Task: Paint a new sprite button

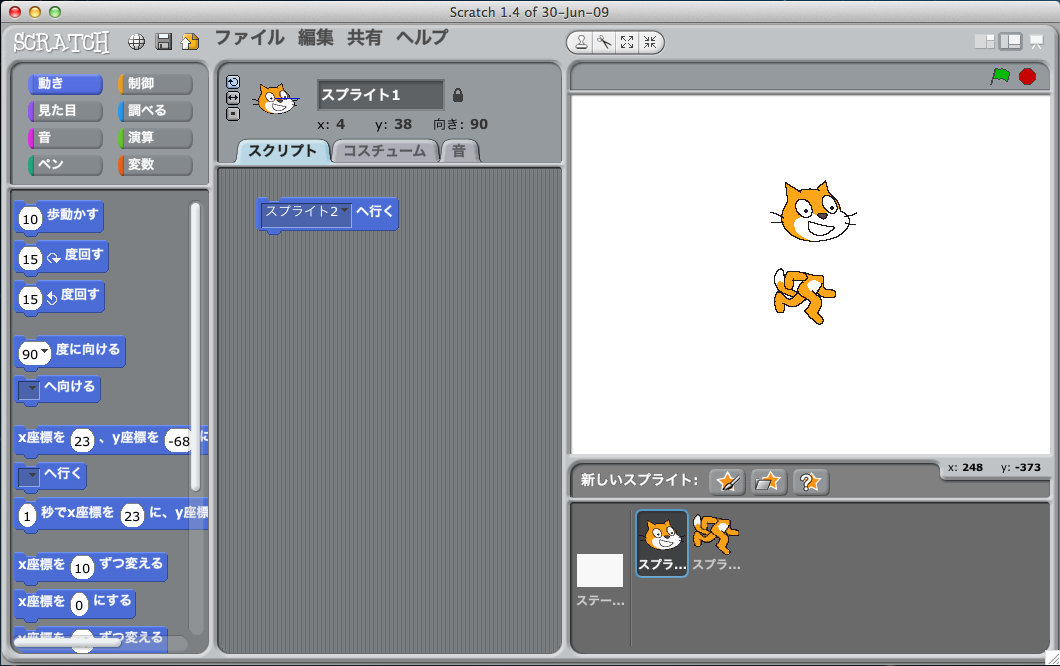Action: 727,481
